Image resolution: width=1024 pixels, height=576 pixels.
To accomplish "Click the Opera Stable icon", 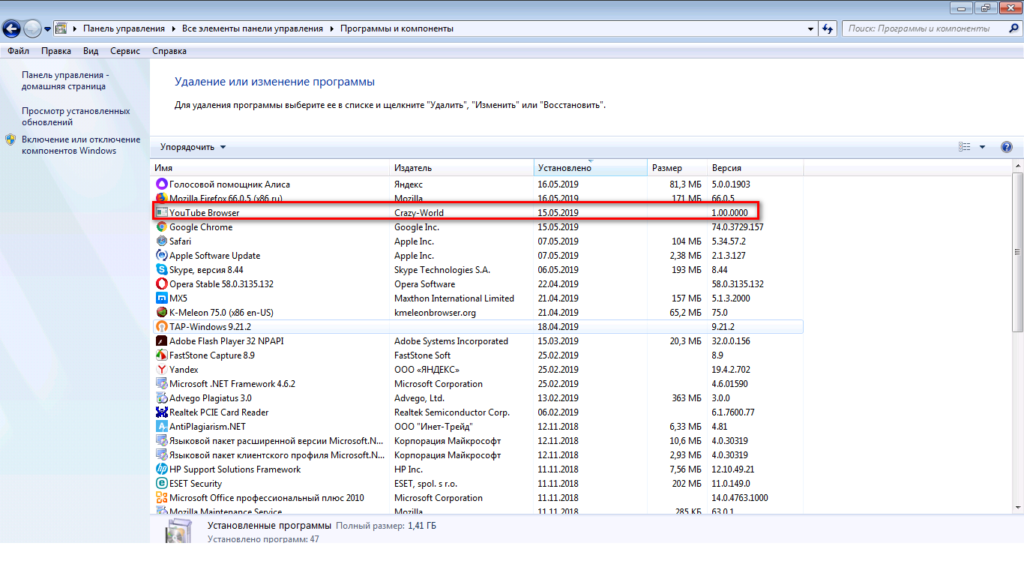I will tap(161, 284).
